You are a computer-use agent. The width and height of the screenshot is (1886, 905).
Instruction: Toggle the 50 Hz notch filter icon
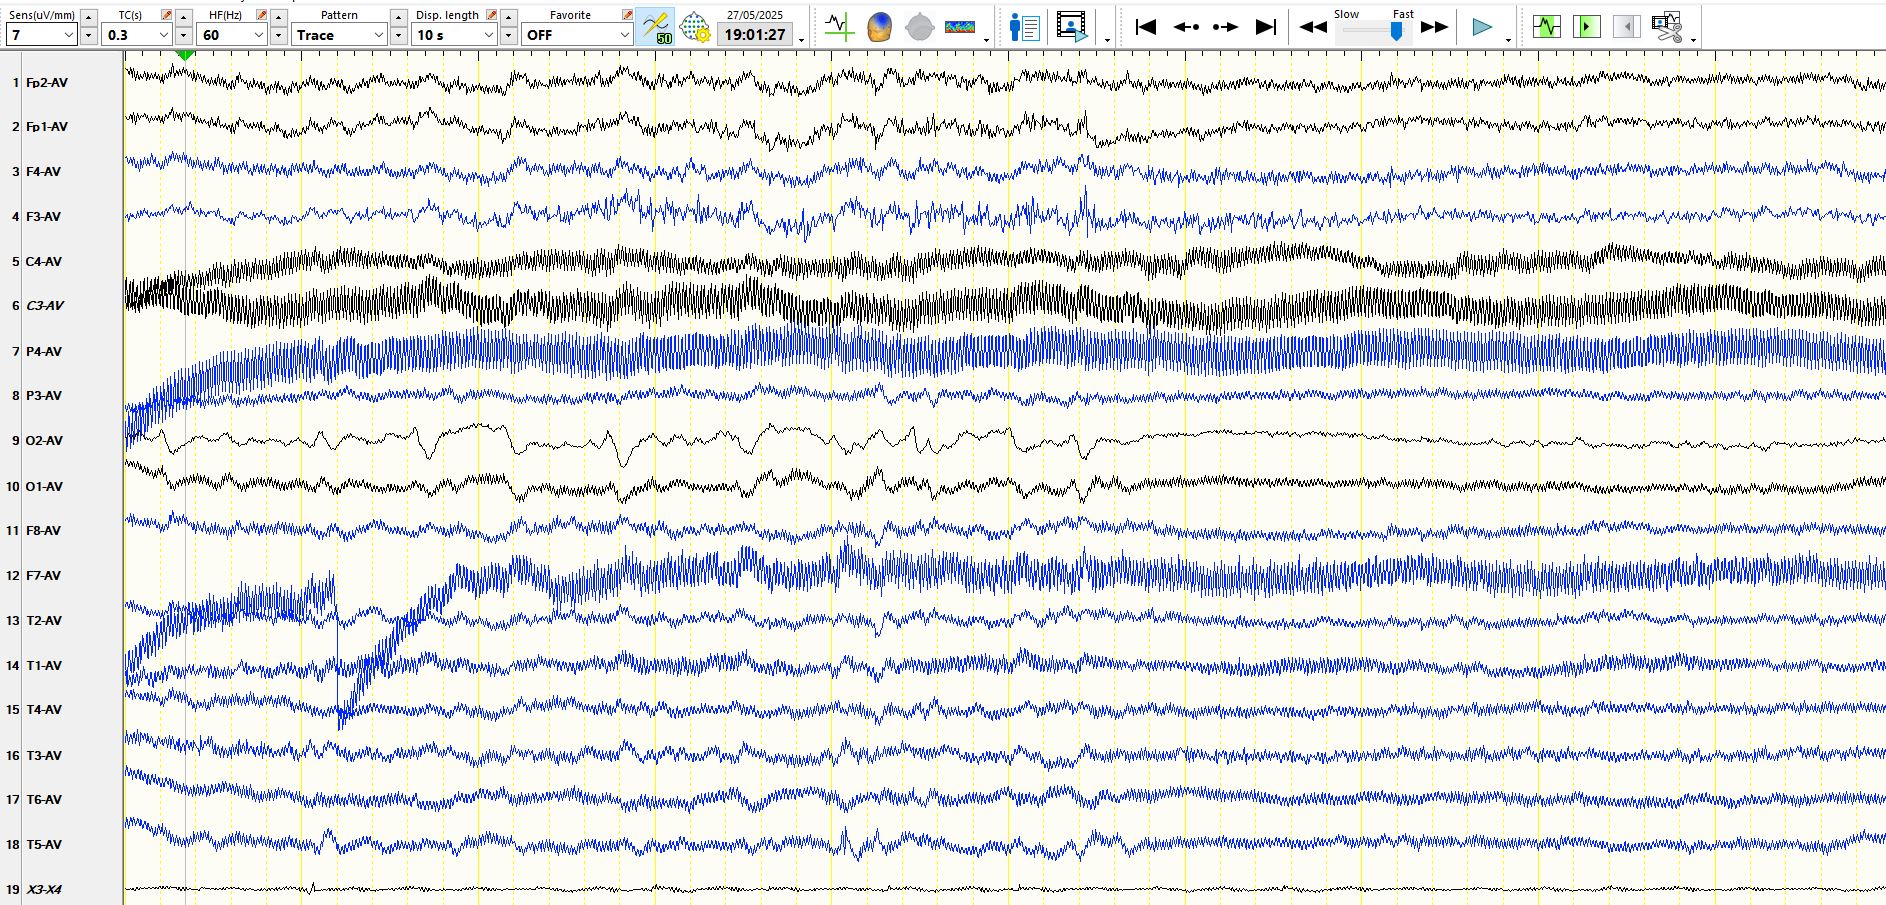point(656,27)
